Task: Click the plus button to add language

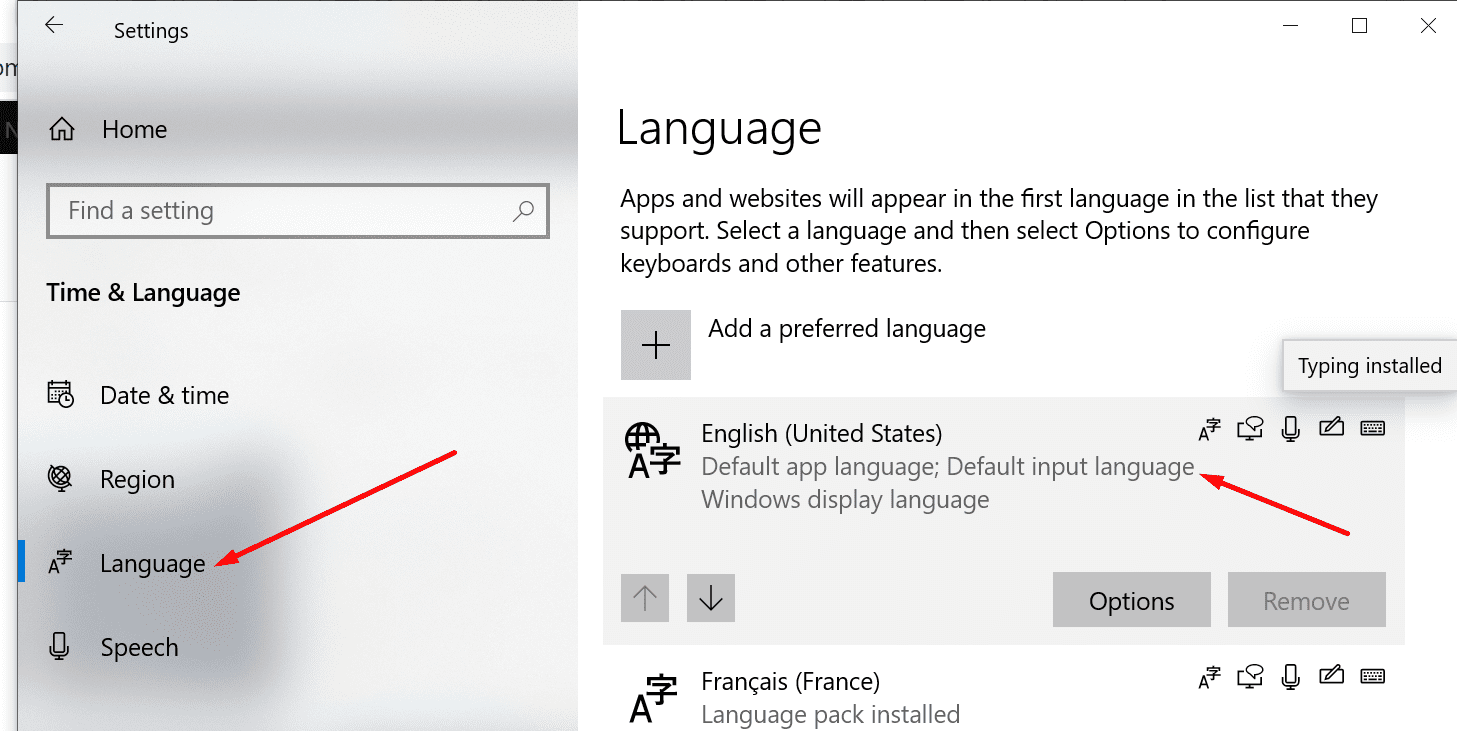Action: (x=656, y=345)
